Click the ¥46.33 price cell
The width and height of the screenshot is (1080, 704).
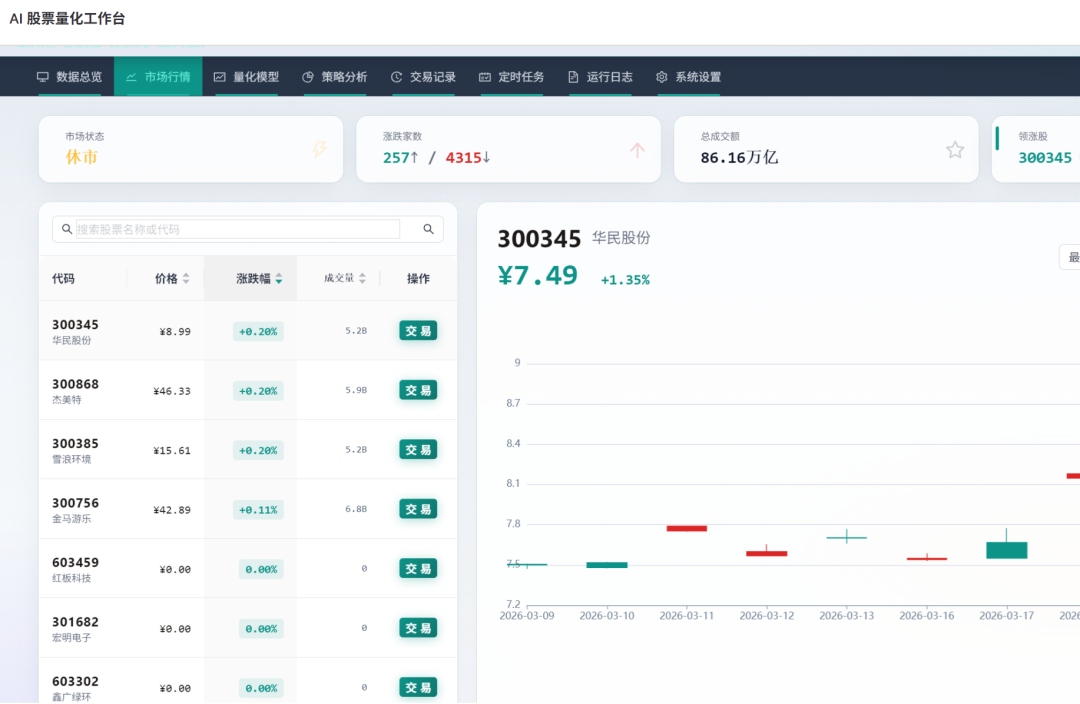pos(172,391)
